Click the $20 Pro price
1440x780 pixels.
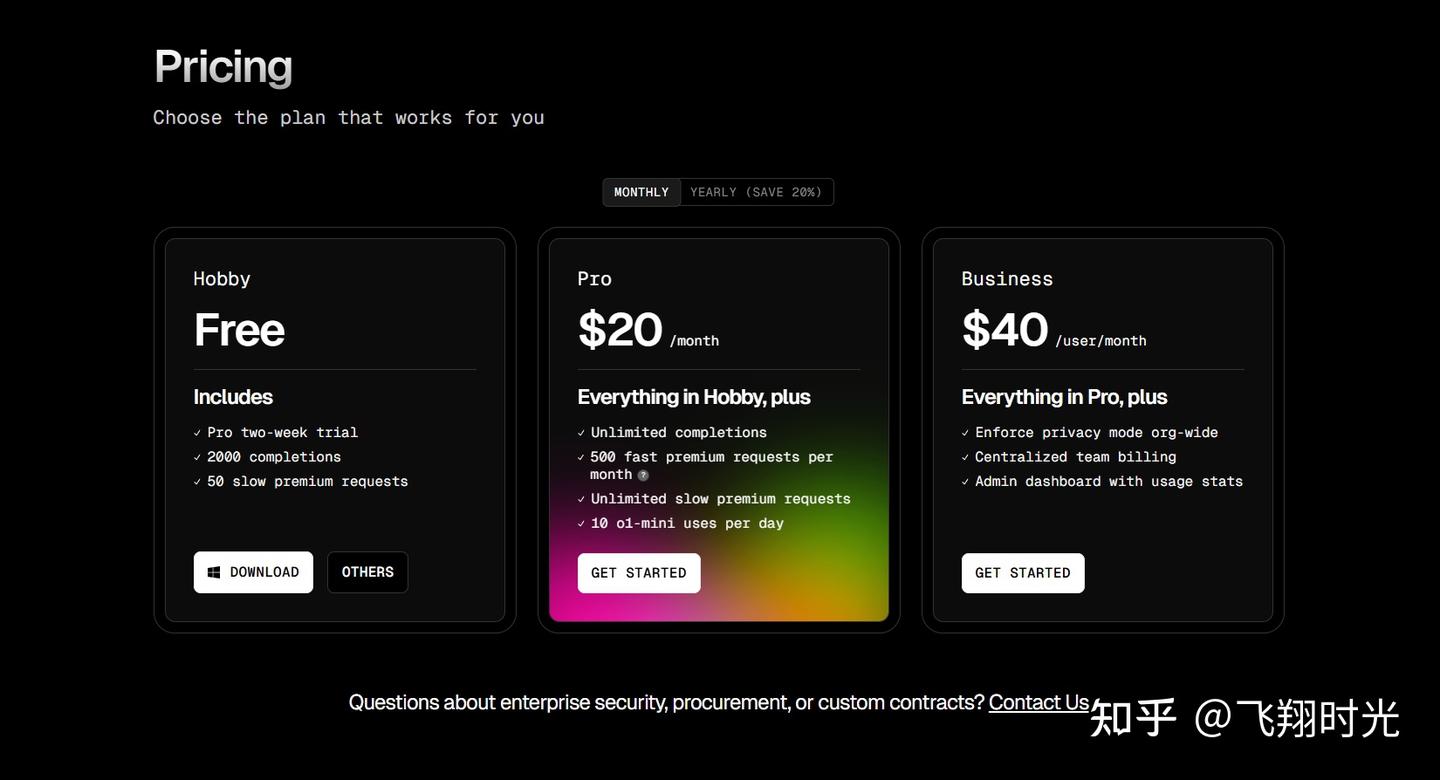(x=620, y=330)
